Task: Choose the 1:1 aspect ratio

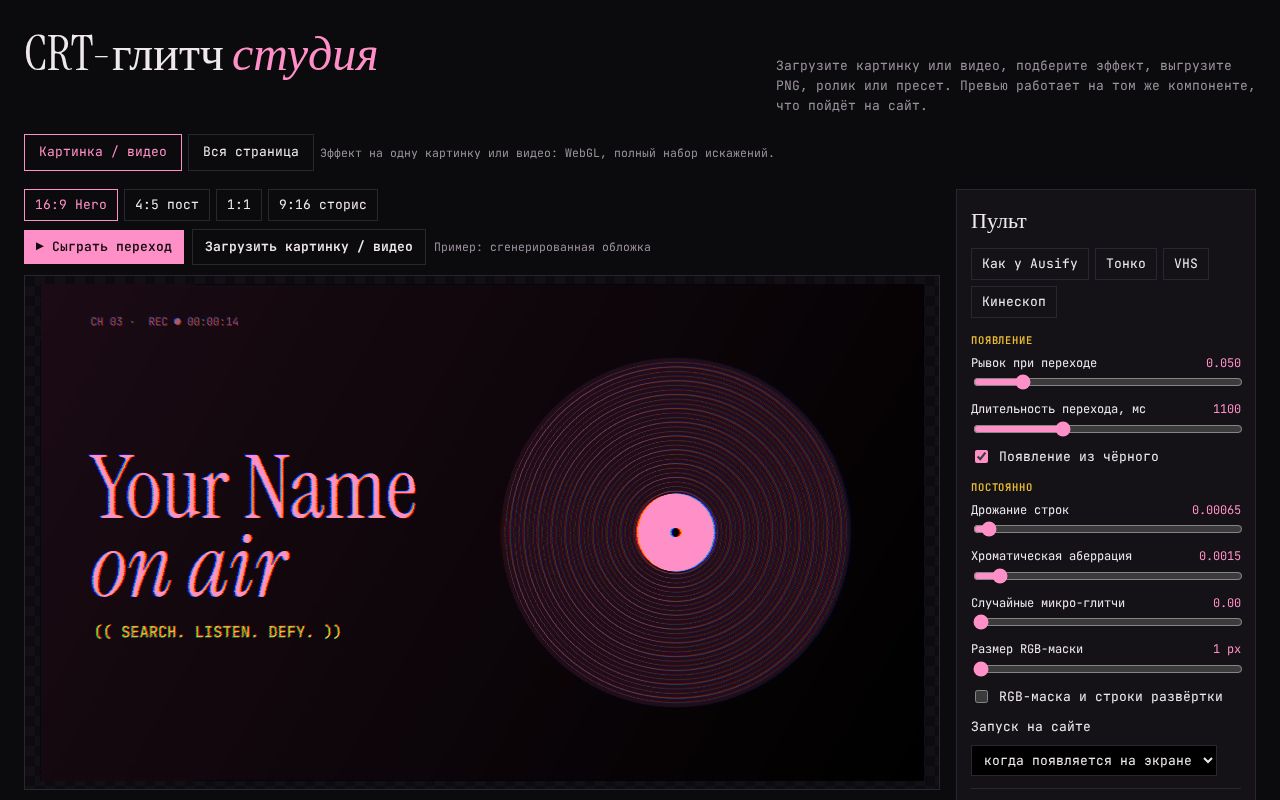Action: pyautogui.click(x=239, y=205)
